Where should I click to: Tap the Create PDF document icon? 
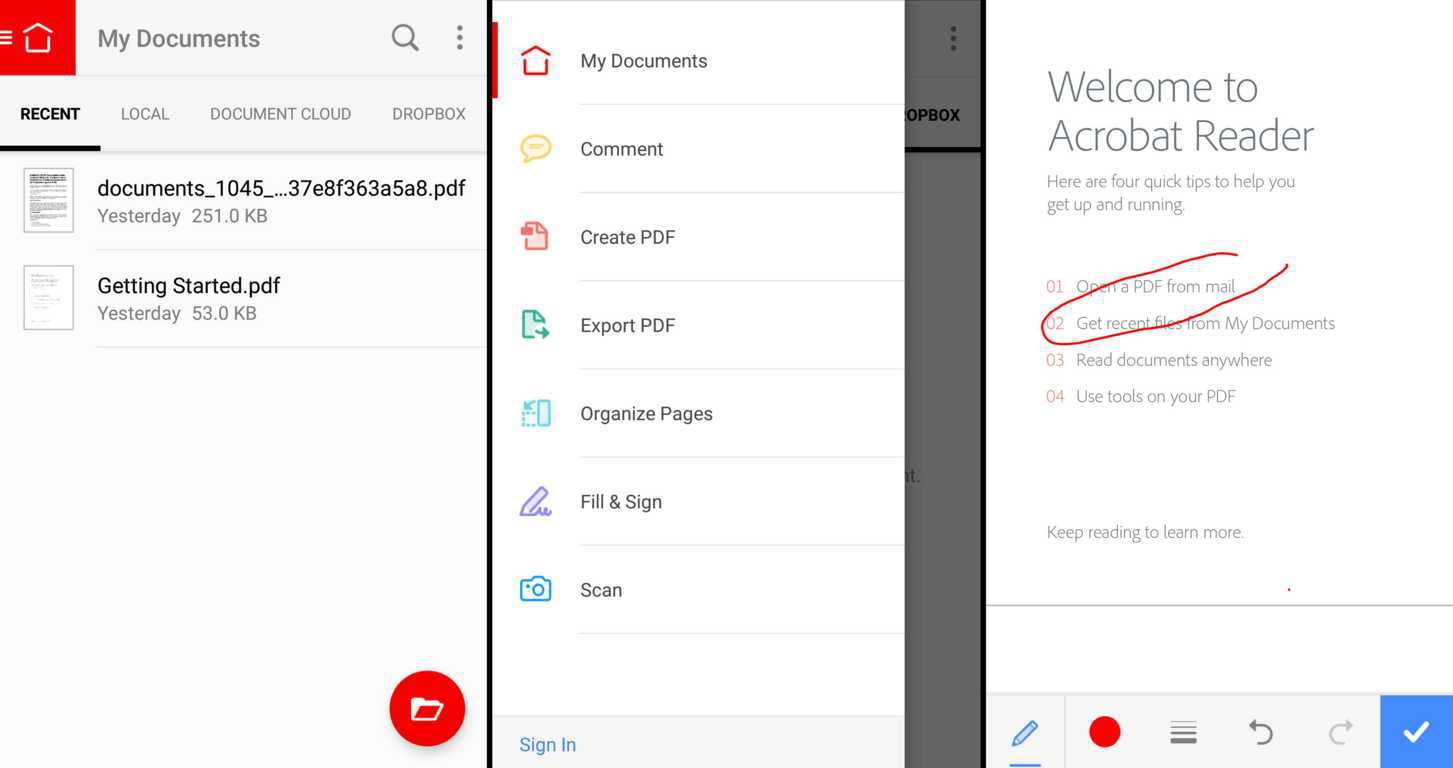(535, 237)
